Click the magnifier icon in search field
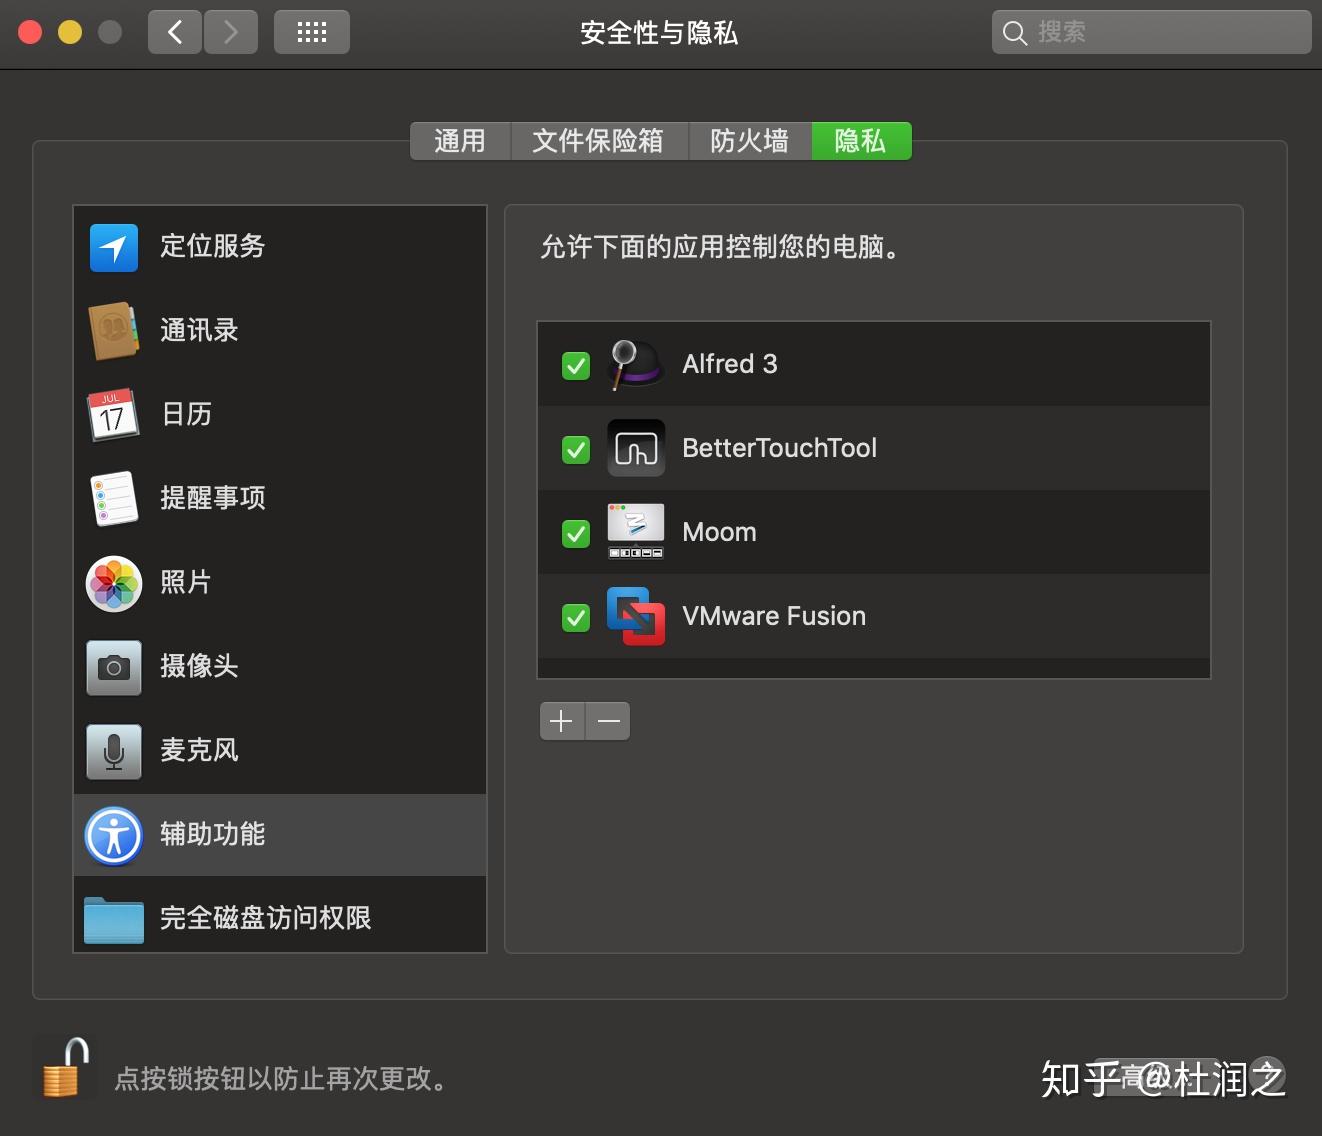Image resolution: width=1322 pixels, height=1136 pixels. pos(1015,33)
